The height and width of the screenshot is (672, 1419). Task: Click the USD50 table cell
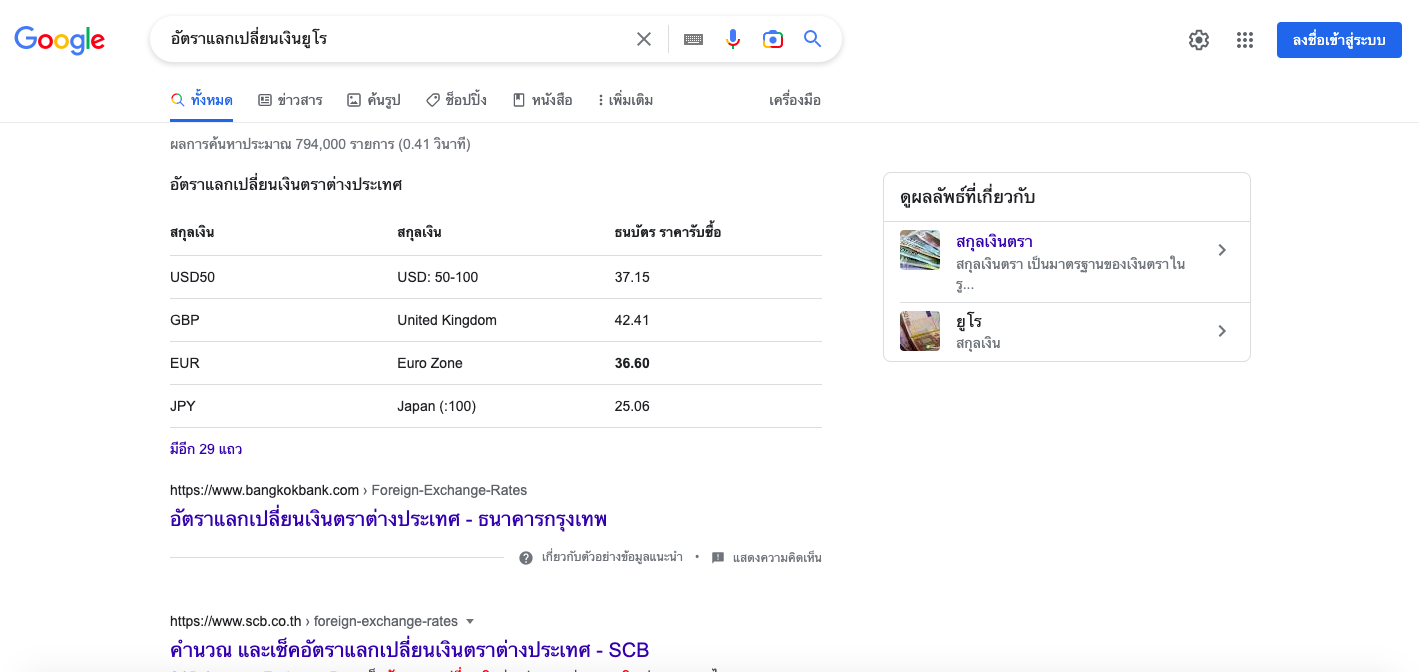[x=192, y=277]
